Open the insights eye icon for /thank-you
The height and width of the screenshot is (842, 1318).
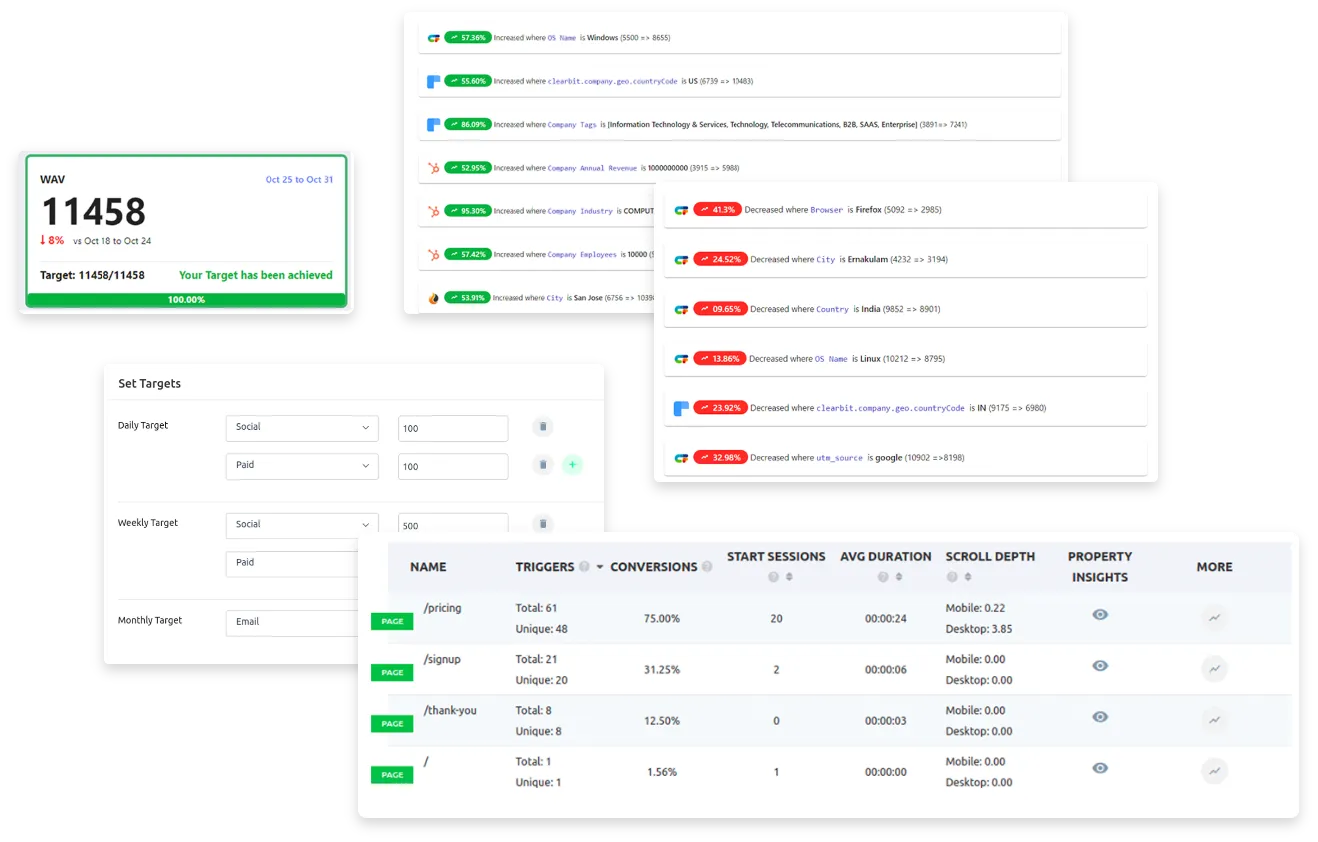coord(1100,717)
